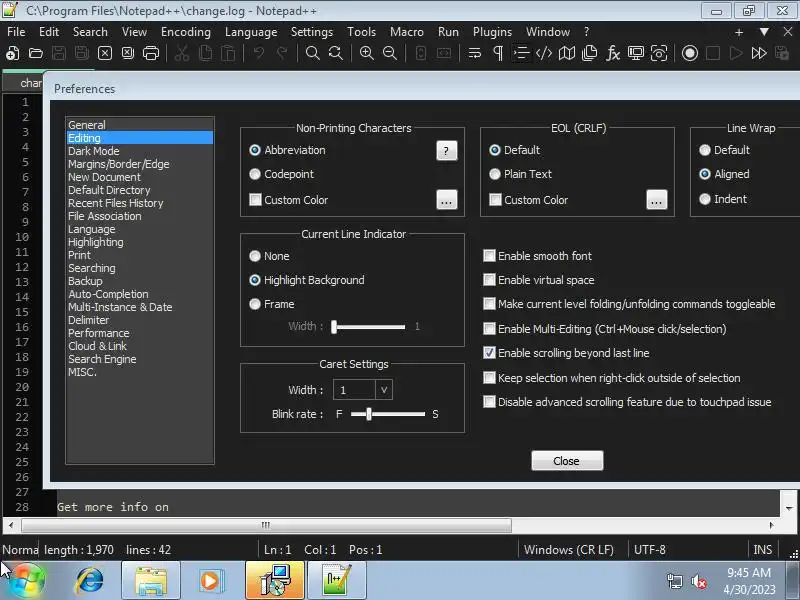Open the Function List fx icon

tap(613, 53)
